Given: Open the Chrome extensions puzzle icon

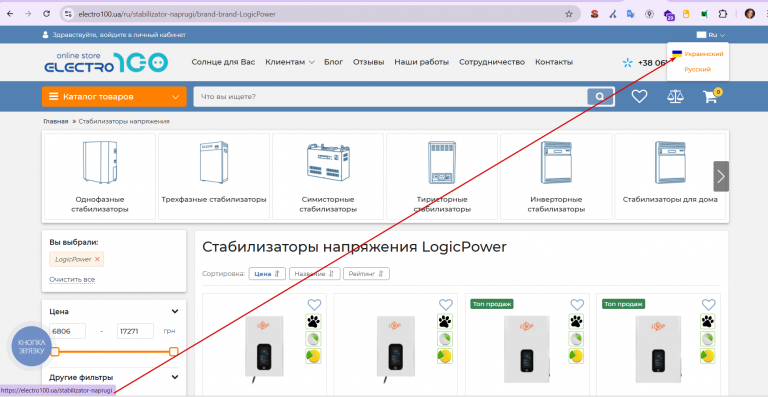Looking at the screenshot, I should coord(722,14).
